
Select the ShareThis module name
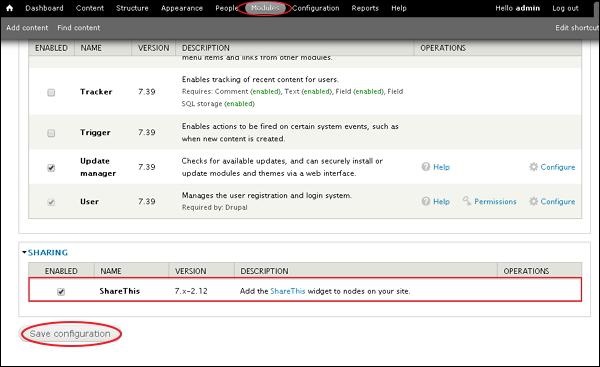pyautogui.click(x=120, y=291)
